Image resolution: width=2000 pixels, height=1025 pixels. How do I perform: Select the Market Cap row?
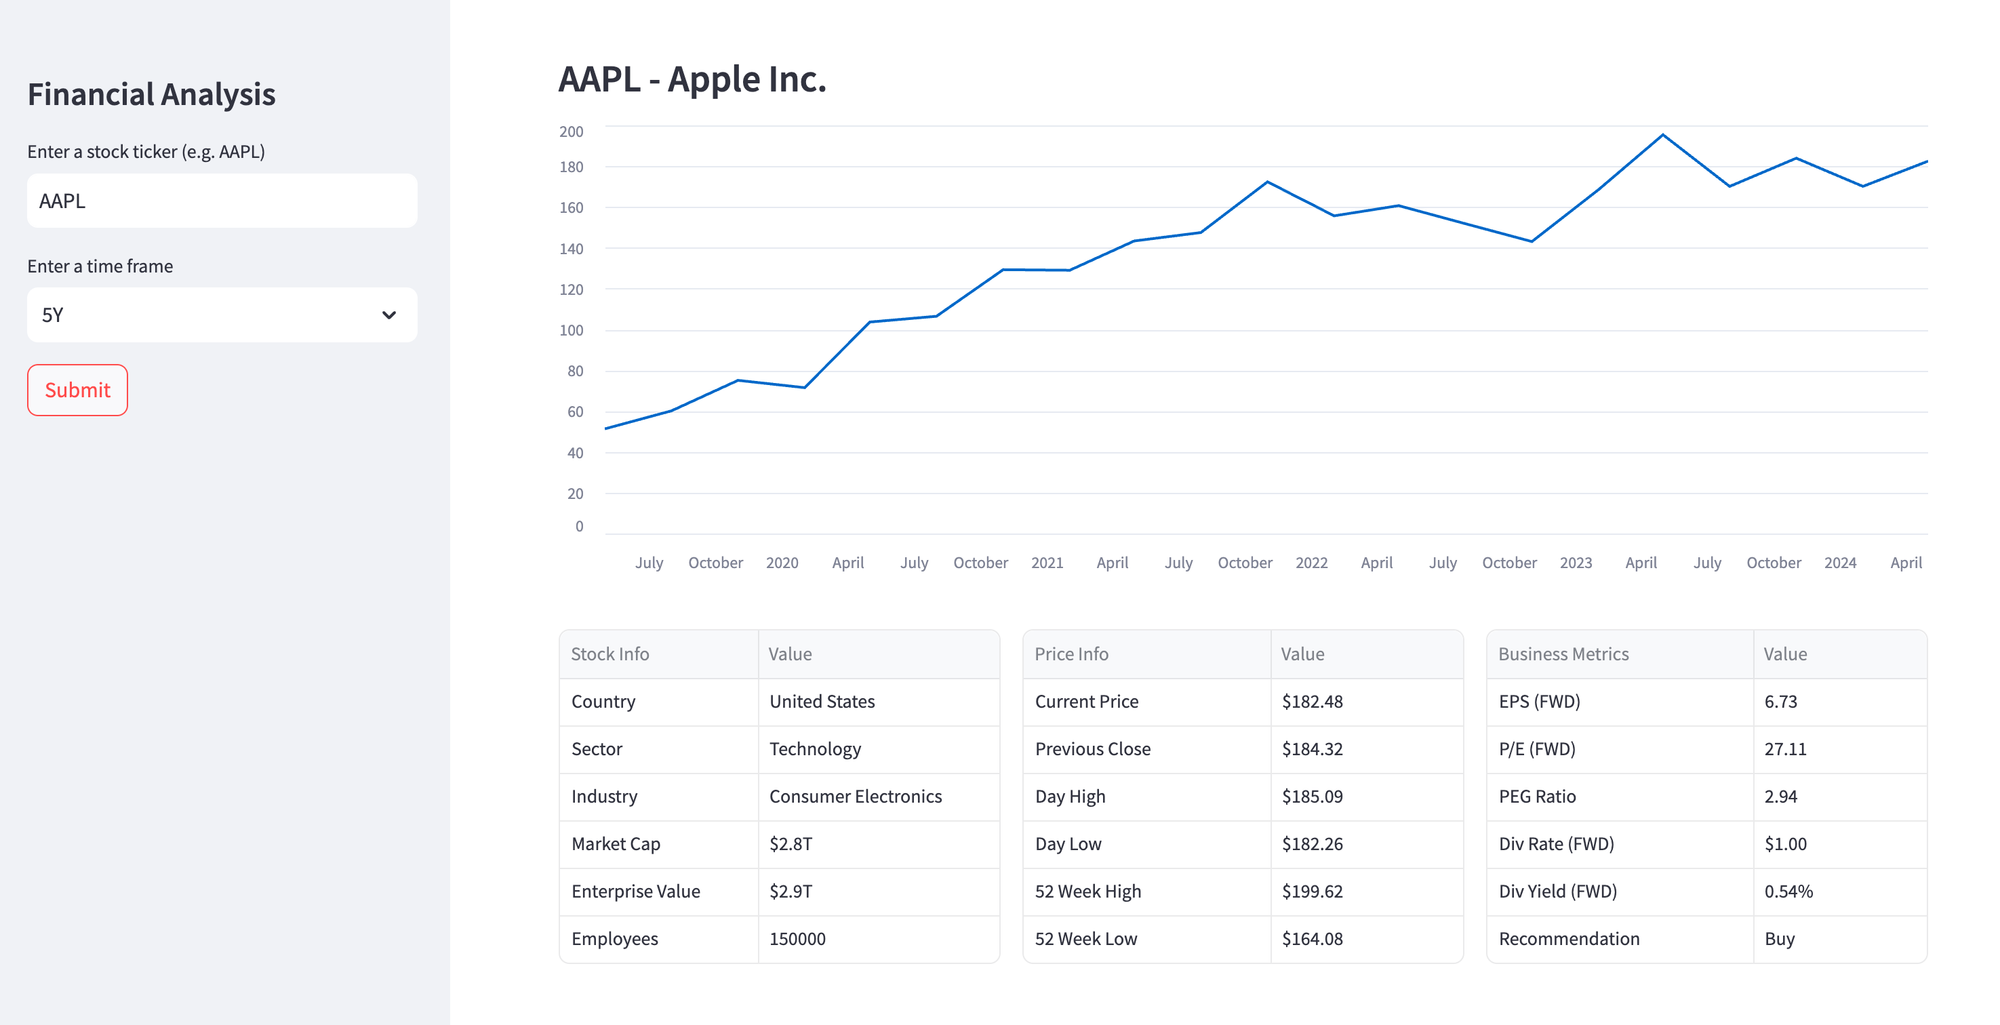(x=615, y=844)
